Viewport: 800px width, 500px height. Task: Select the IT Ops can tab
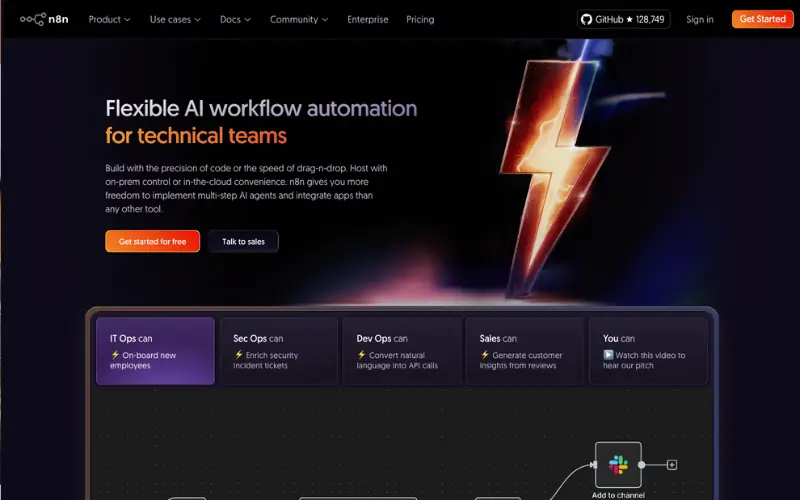(155, 351)
